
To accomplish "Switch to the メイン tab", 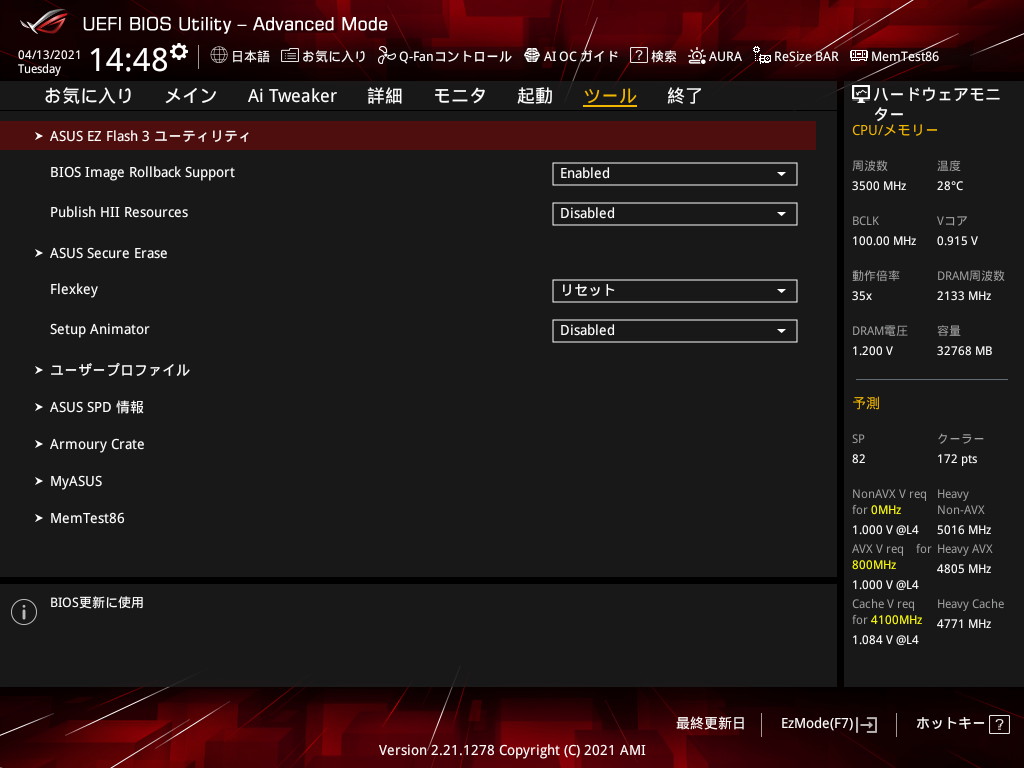I will click(x=191, y=96).
